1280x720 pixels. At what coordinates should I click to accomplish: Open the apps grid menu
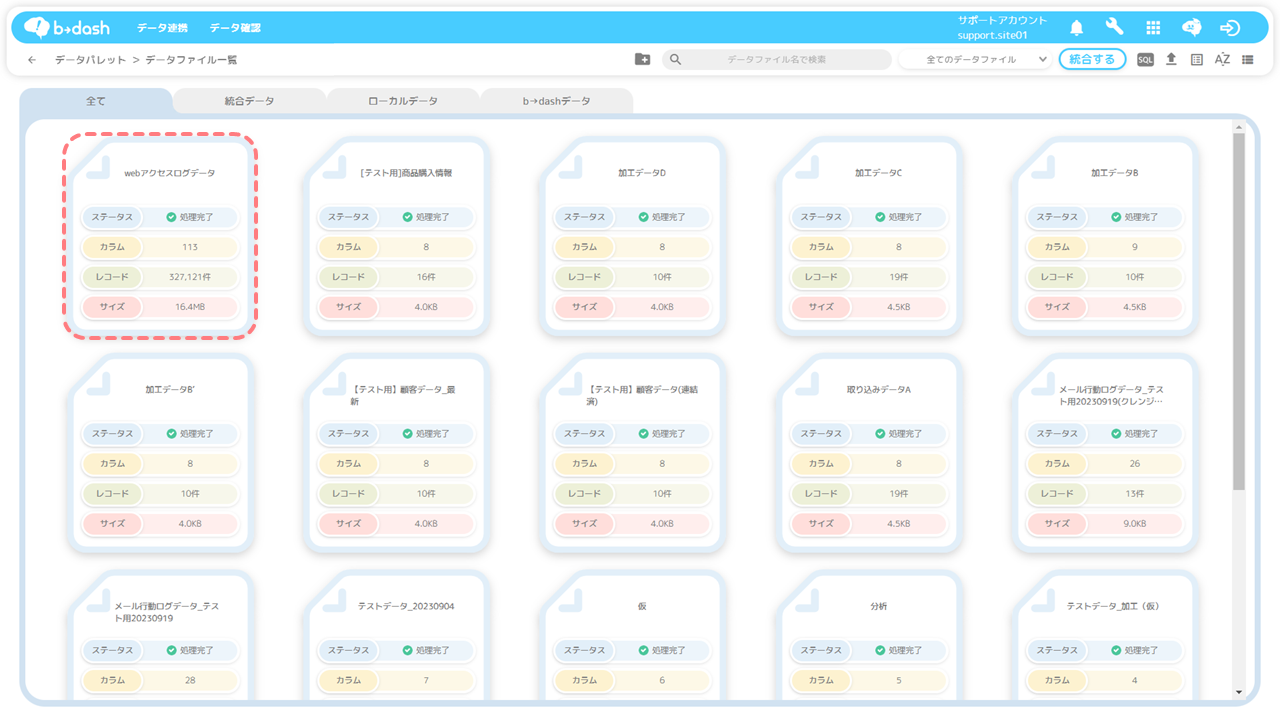(1153, 27)
